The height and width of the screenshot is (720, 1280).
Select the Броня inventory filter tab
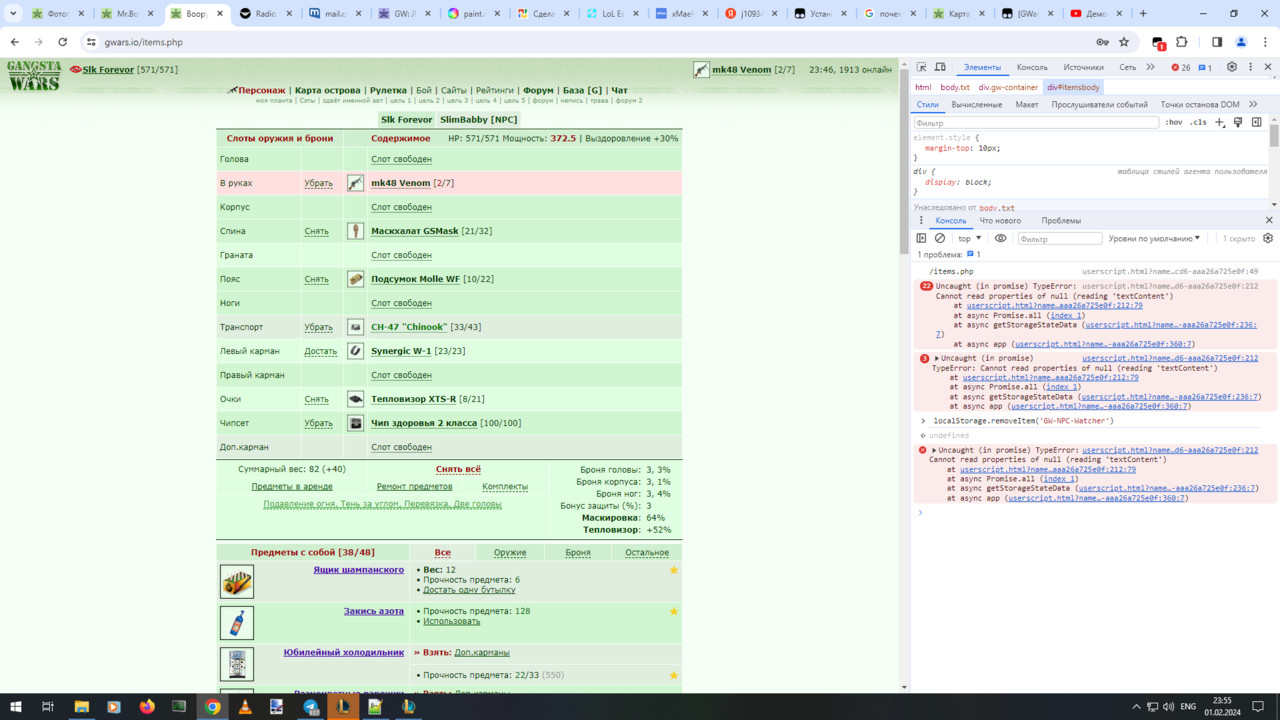(578, 552)
